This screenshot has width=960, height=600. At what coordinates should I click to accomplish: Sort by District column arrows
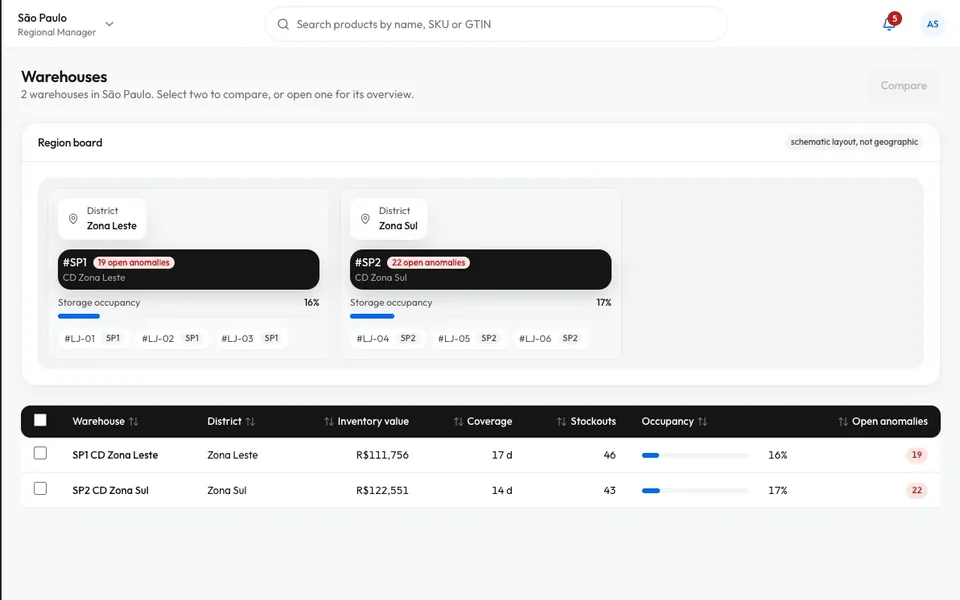point(250,421)
